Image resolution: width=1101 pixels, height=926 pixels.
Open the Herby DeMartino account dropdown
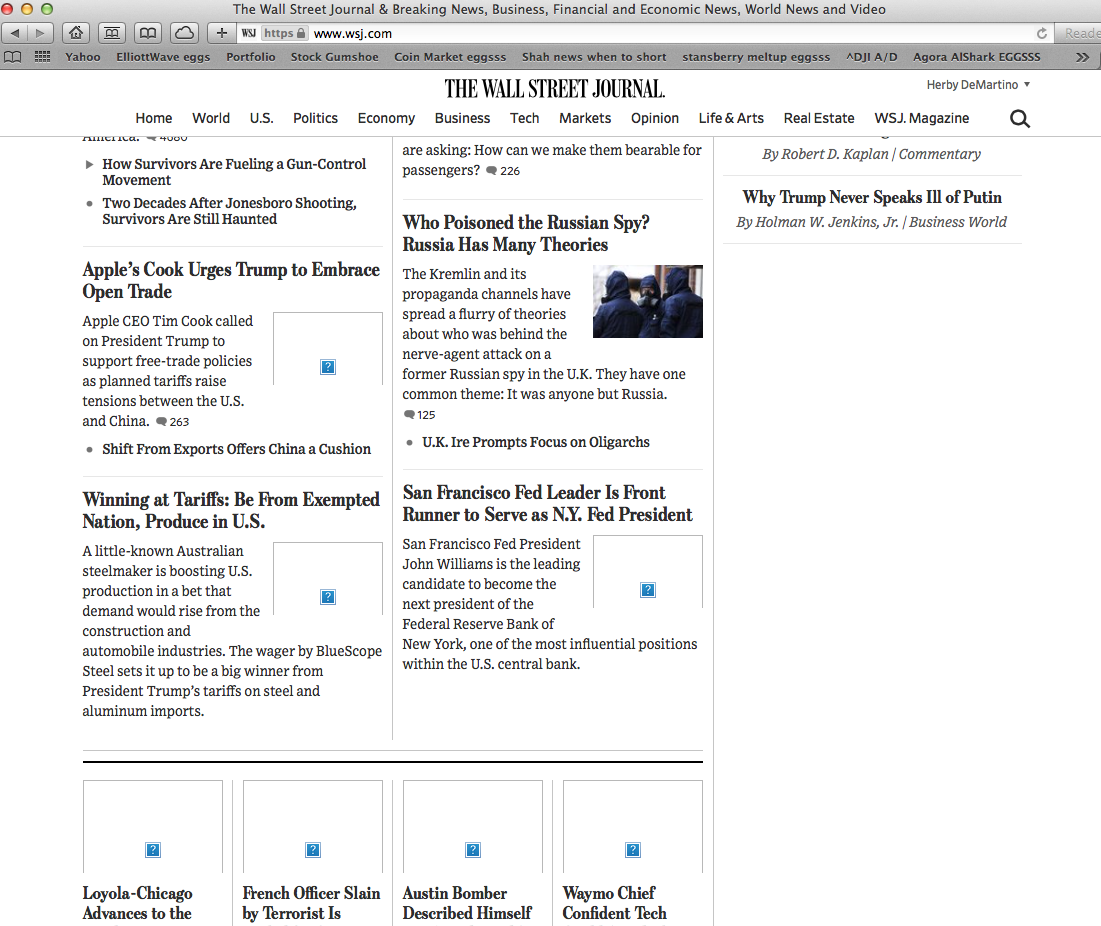coord(977,84)
